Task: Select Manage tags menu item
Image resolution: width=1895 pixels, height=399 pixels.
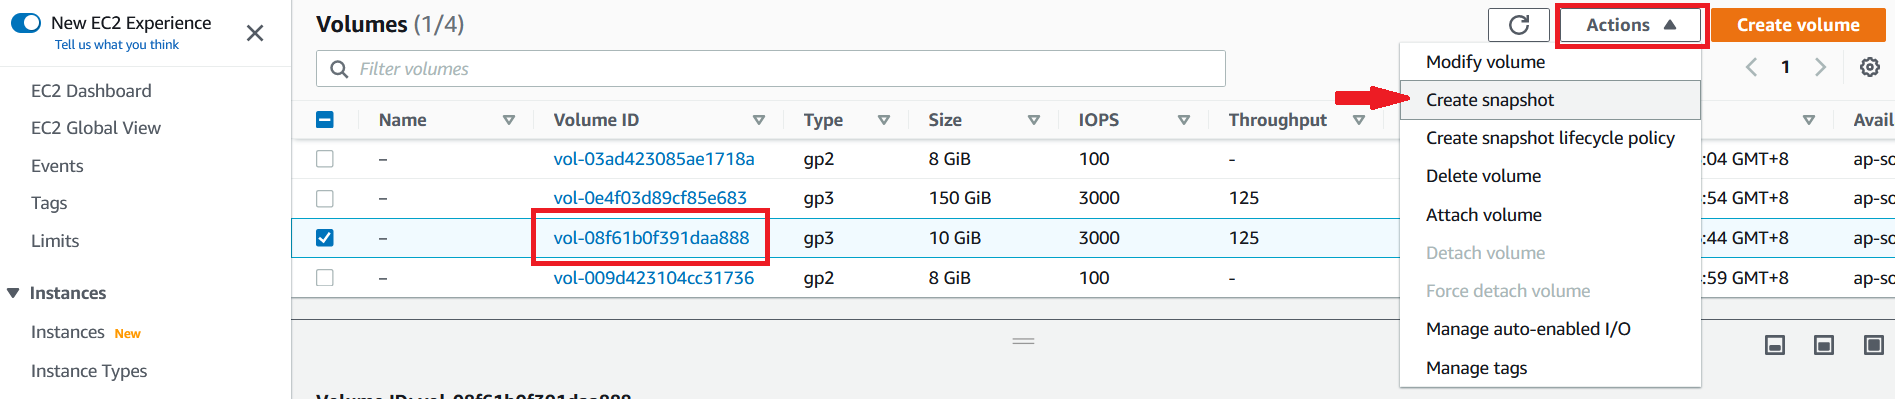Action: pos(1550,368)
